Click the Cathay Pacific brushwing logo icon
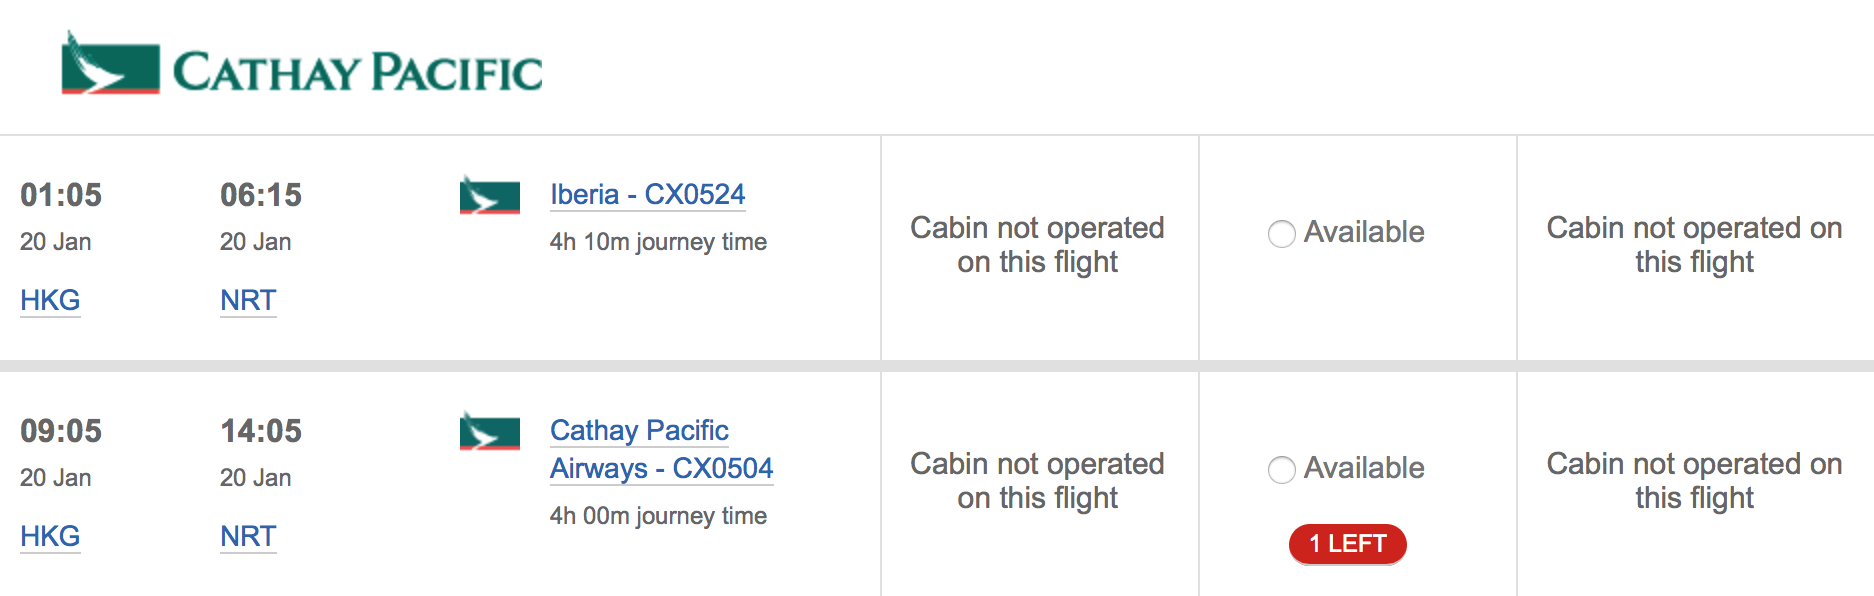The image size is (1874, 596). coord(110,63)
